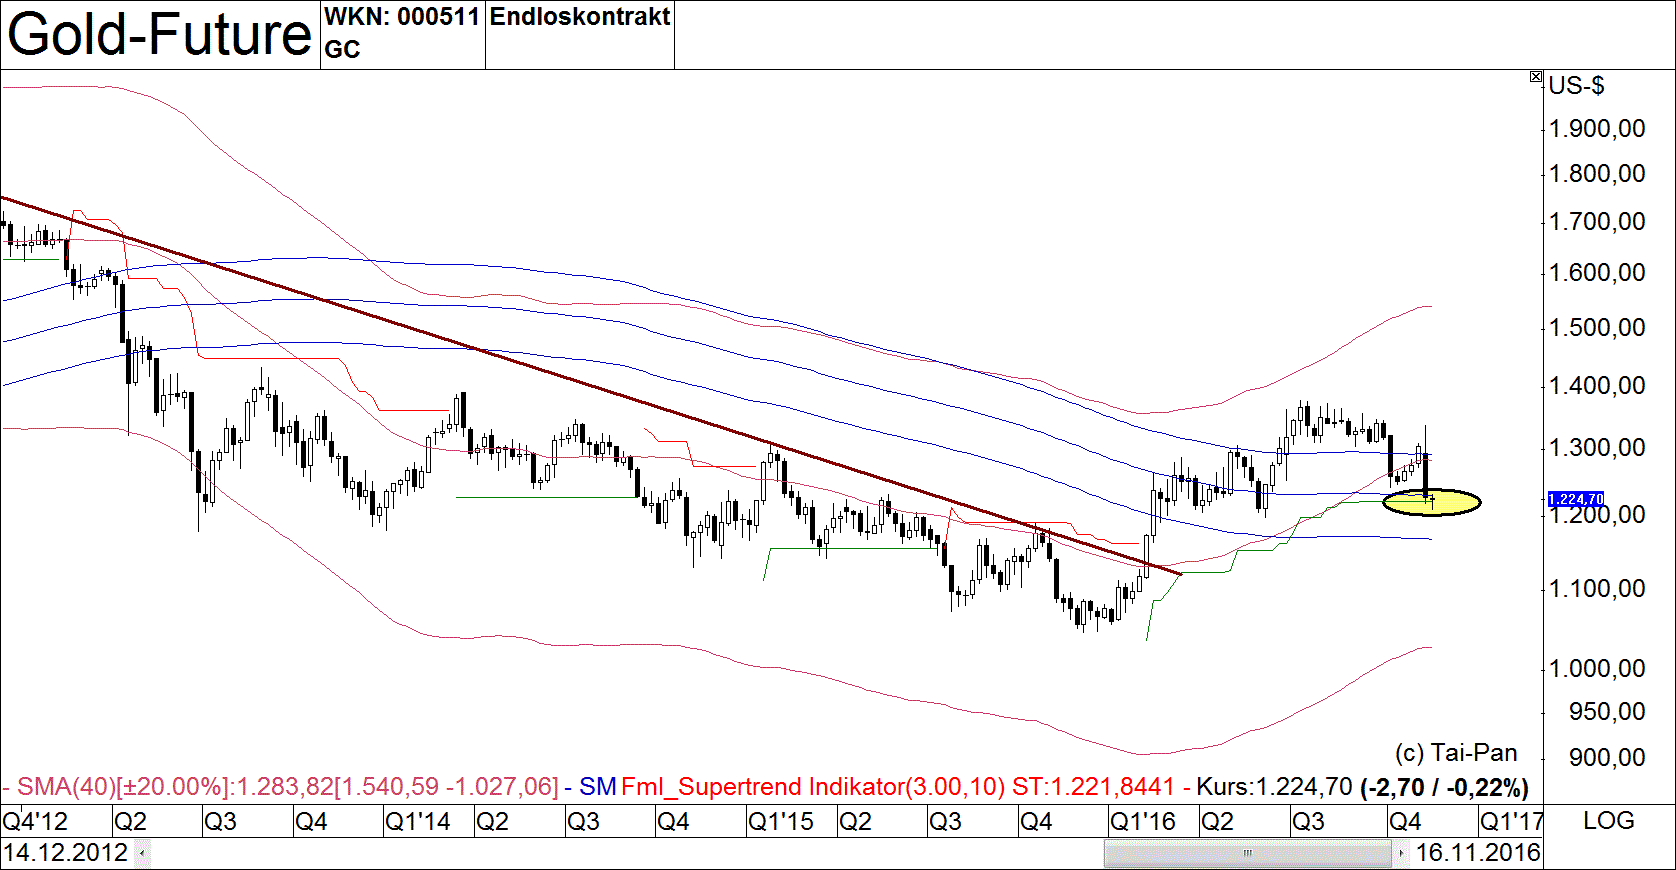The width and height of the screenshot is (1676, 870).
Task: Click the right scroll arrow of timeline scrollbar
Action: (x=1401, y=853)
